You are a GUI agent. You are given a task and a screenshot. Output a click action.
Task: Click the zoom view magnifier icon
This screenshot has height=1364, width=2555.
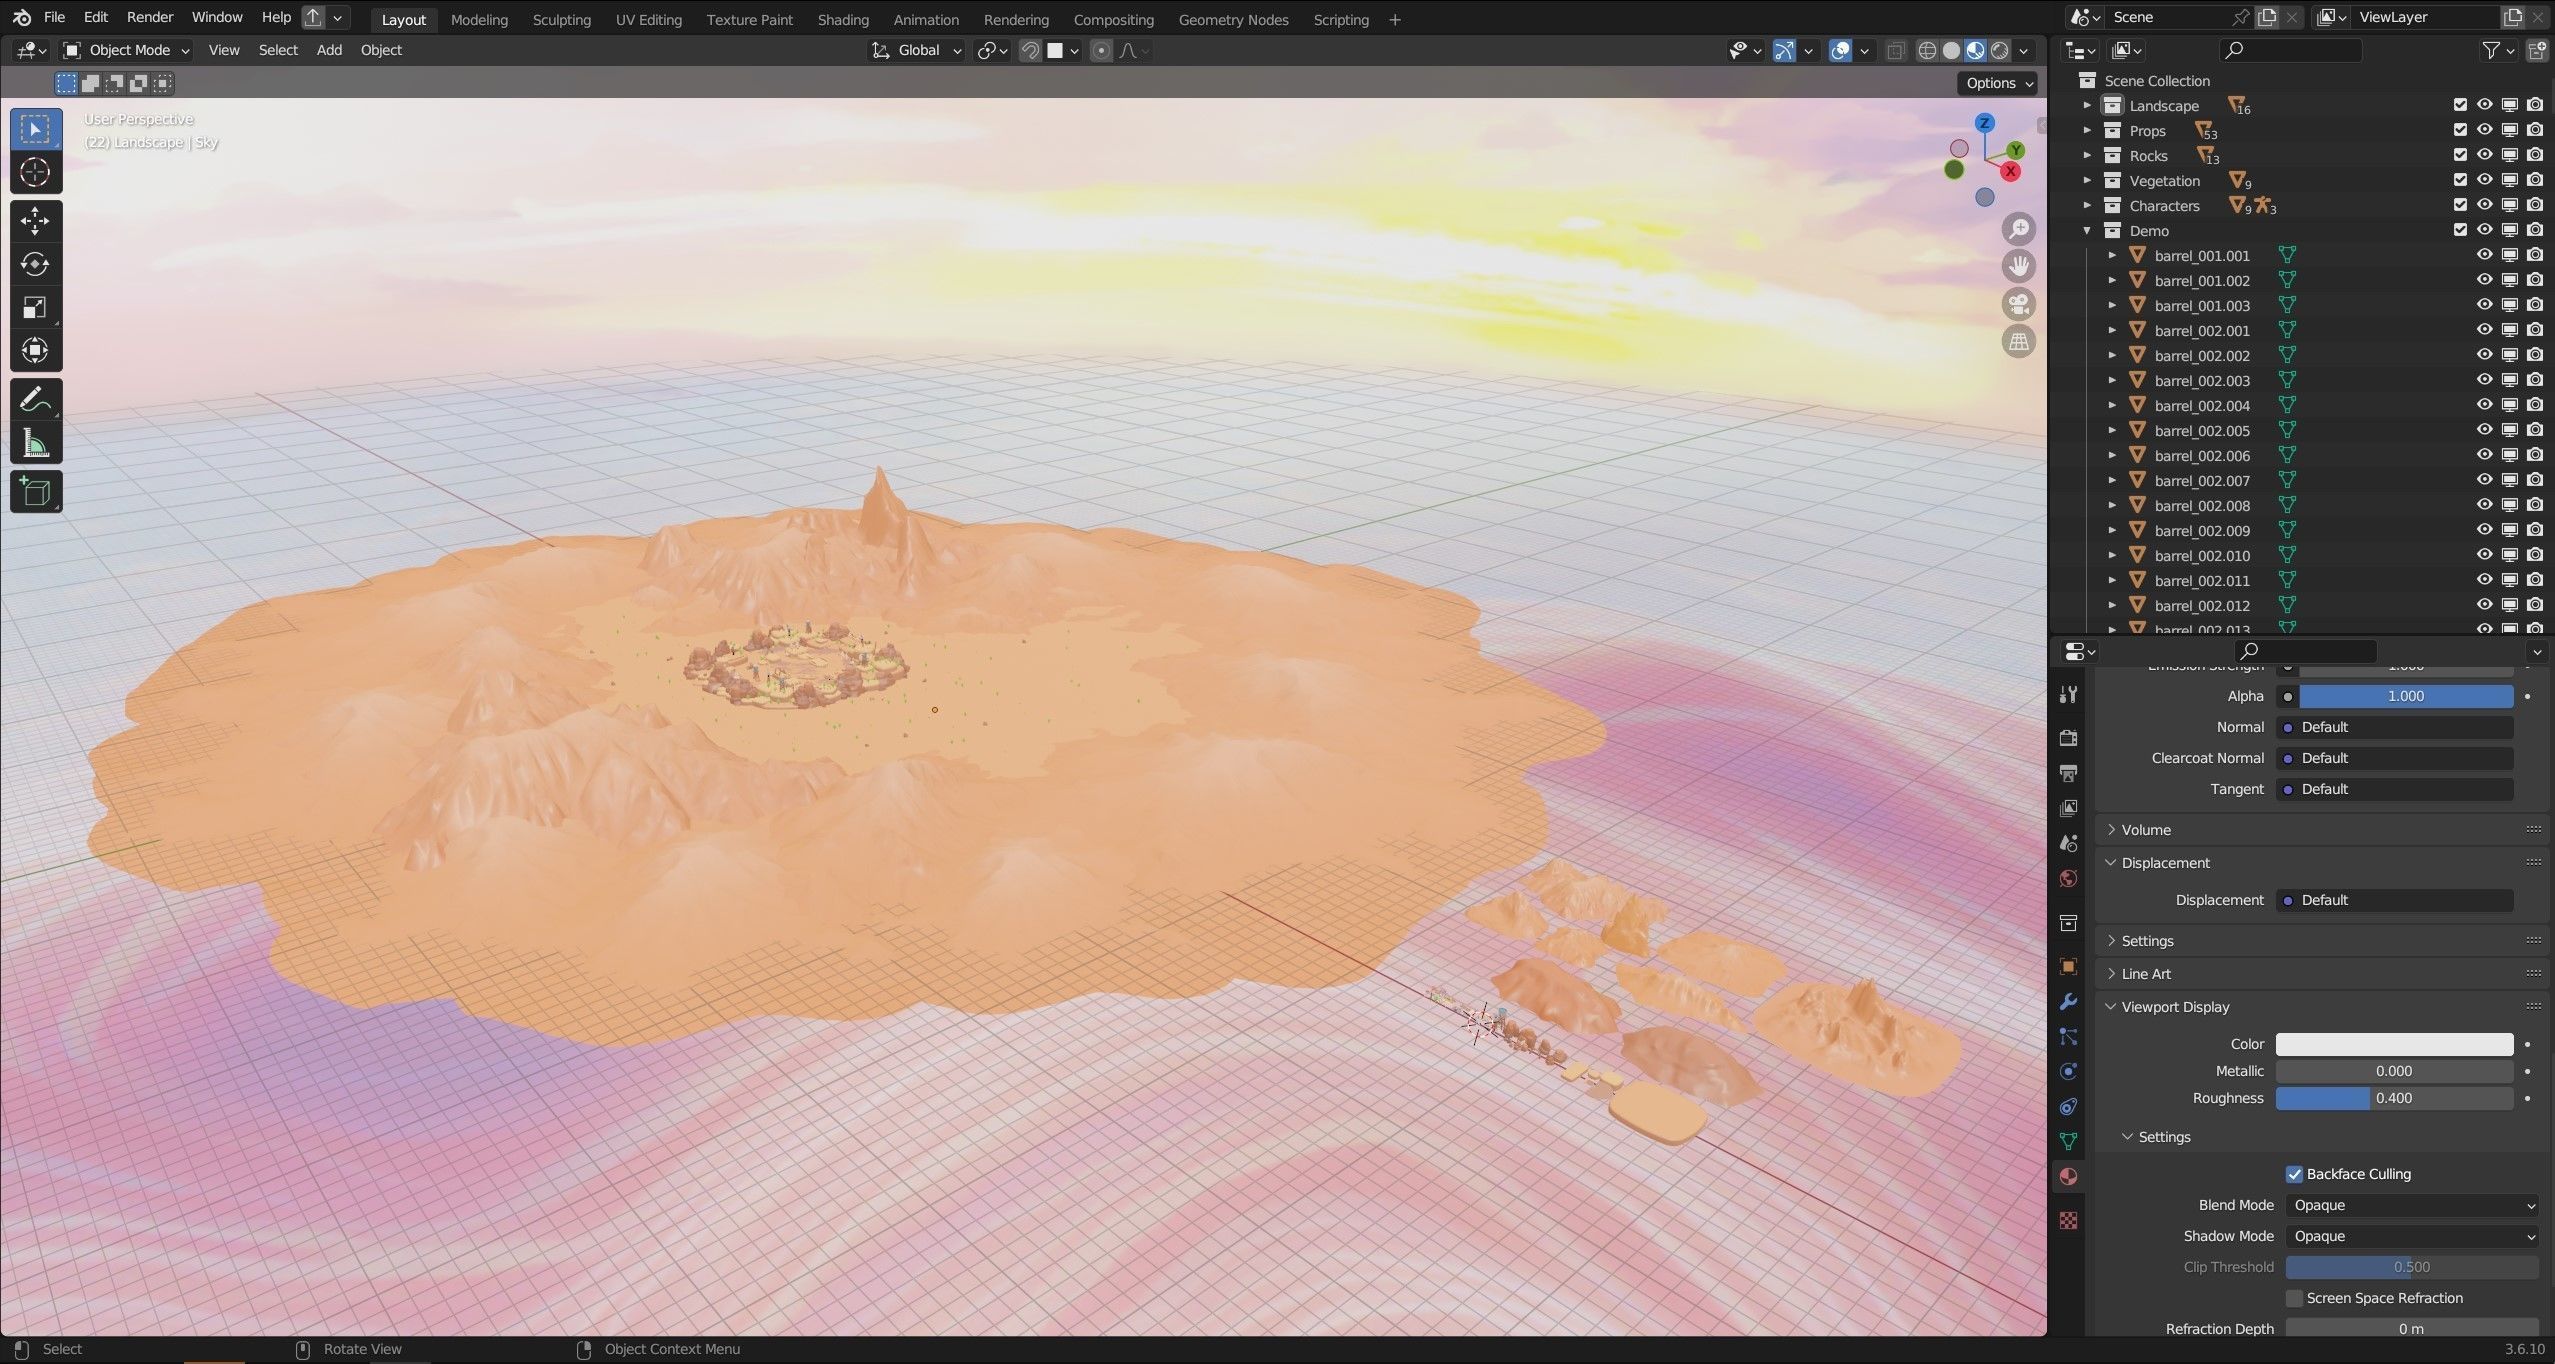2019,229
